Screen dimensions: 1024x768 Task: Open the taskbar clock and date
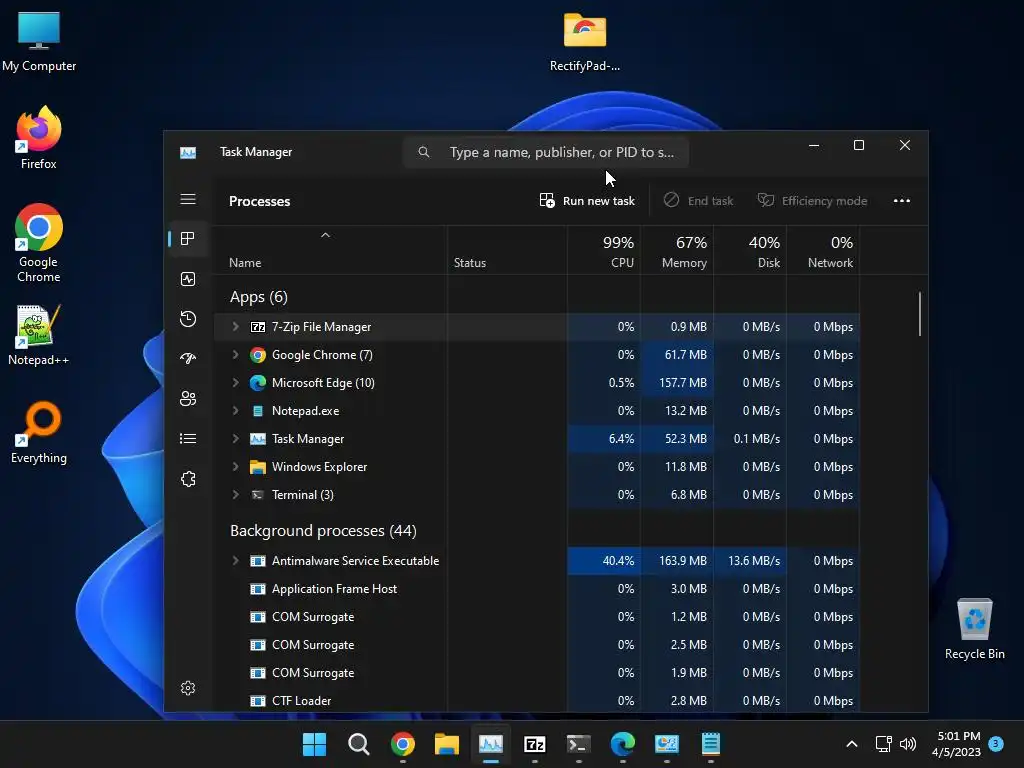(956, 744)
